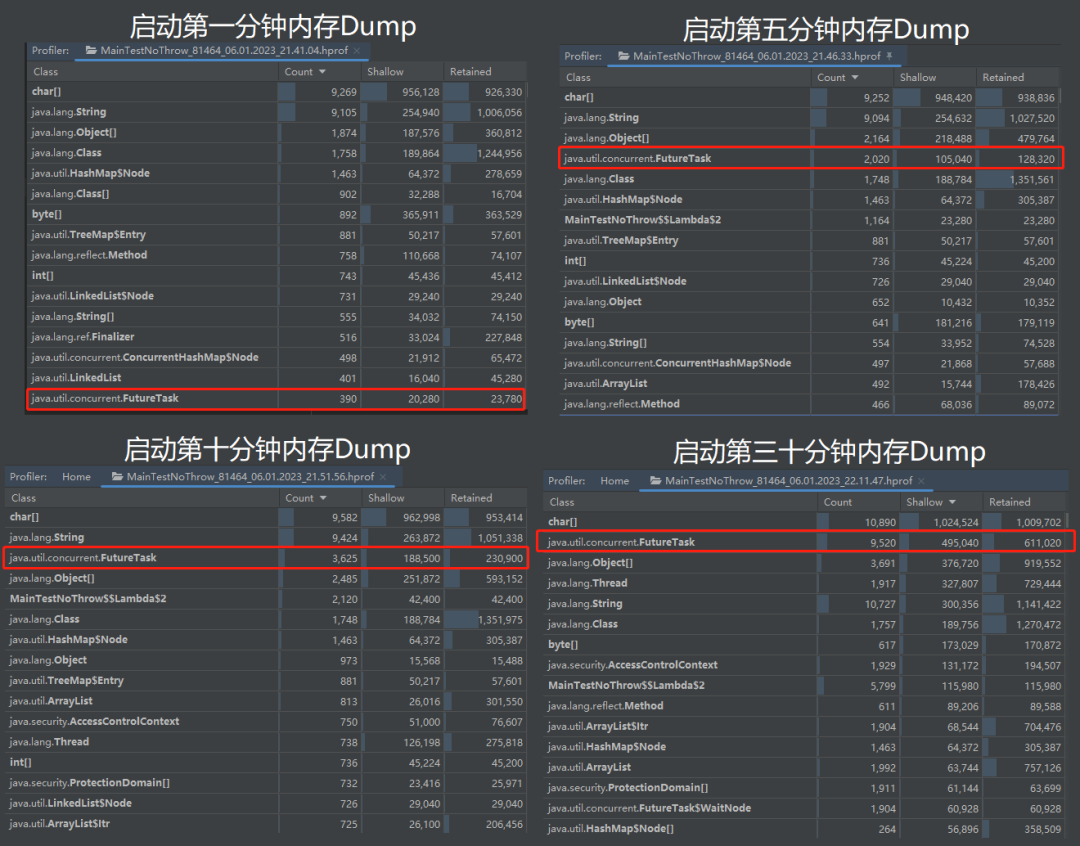Select java.security.ProtectionDomain[] row with count 732
This screenshot has width=1080, height=846.
[x=266, y=783]
